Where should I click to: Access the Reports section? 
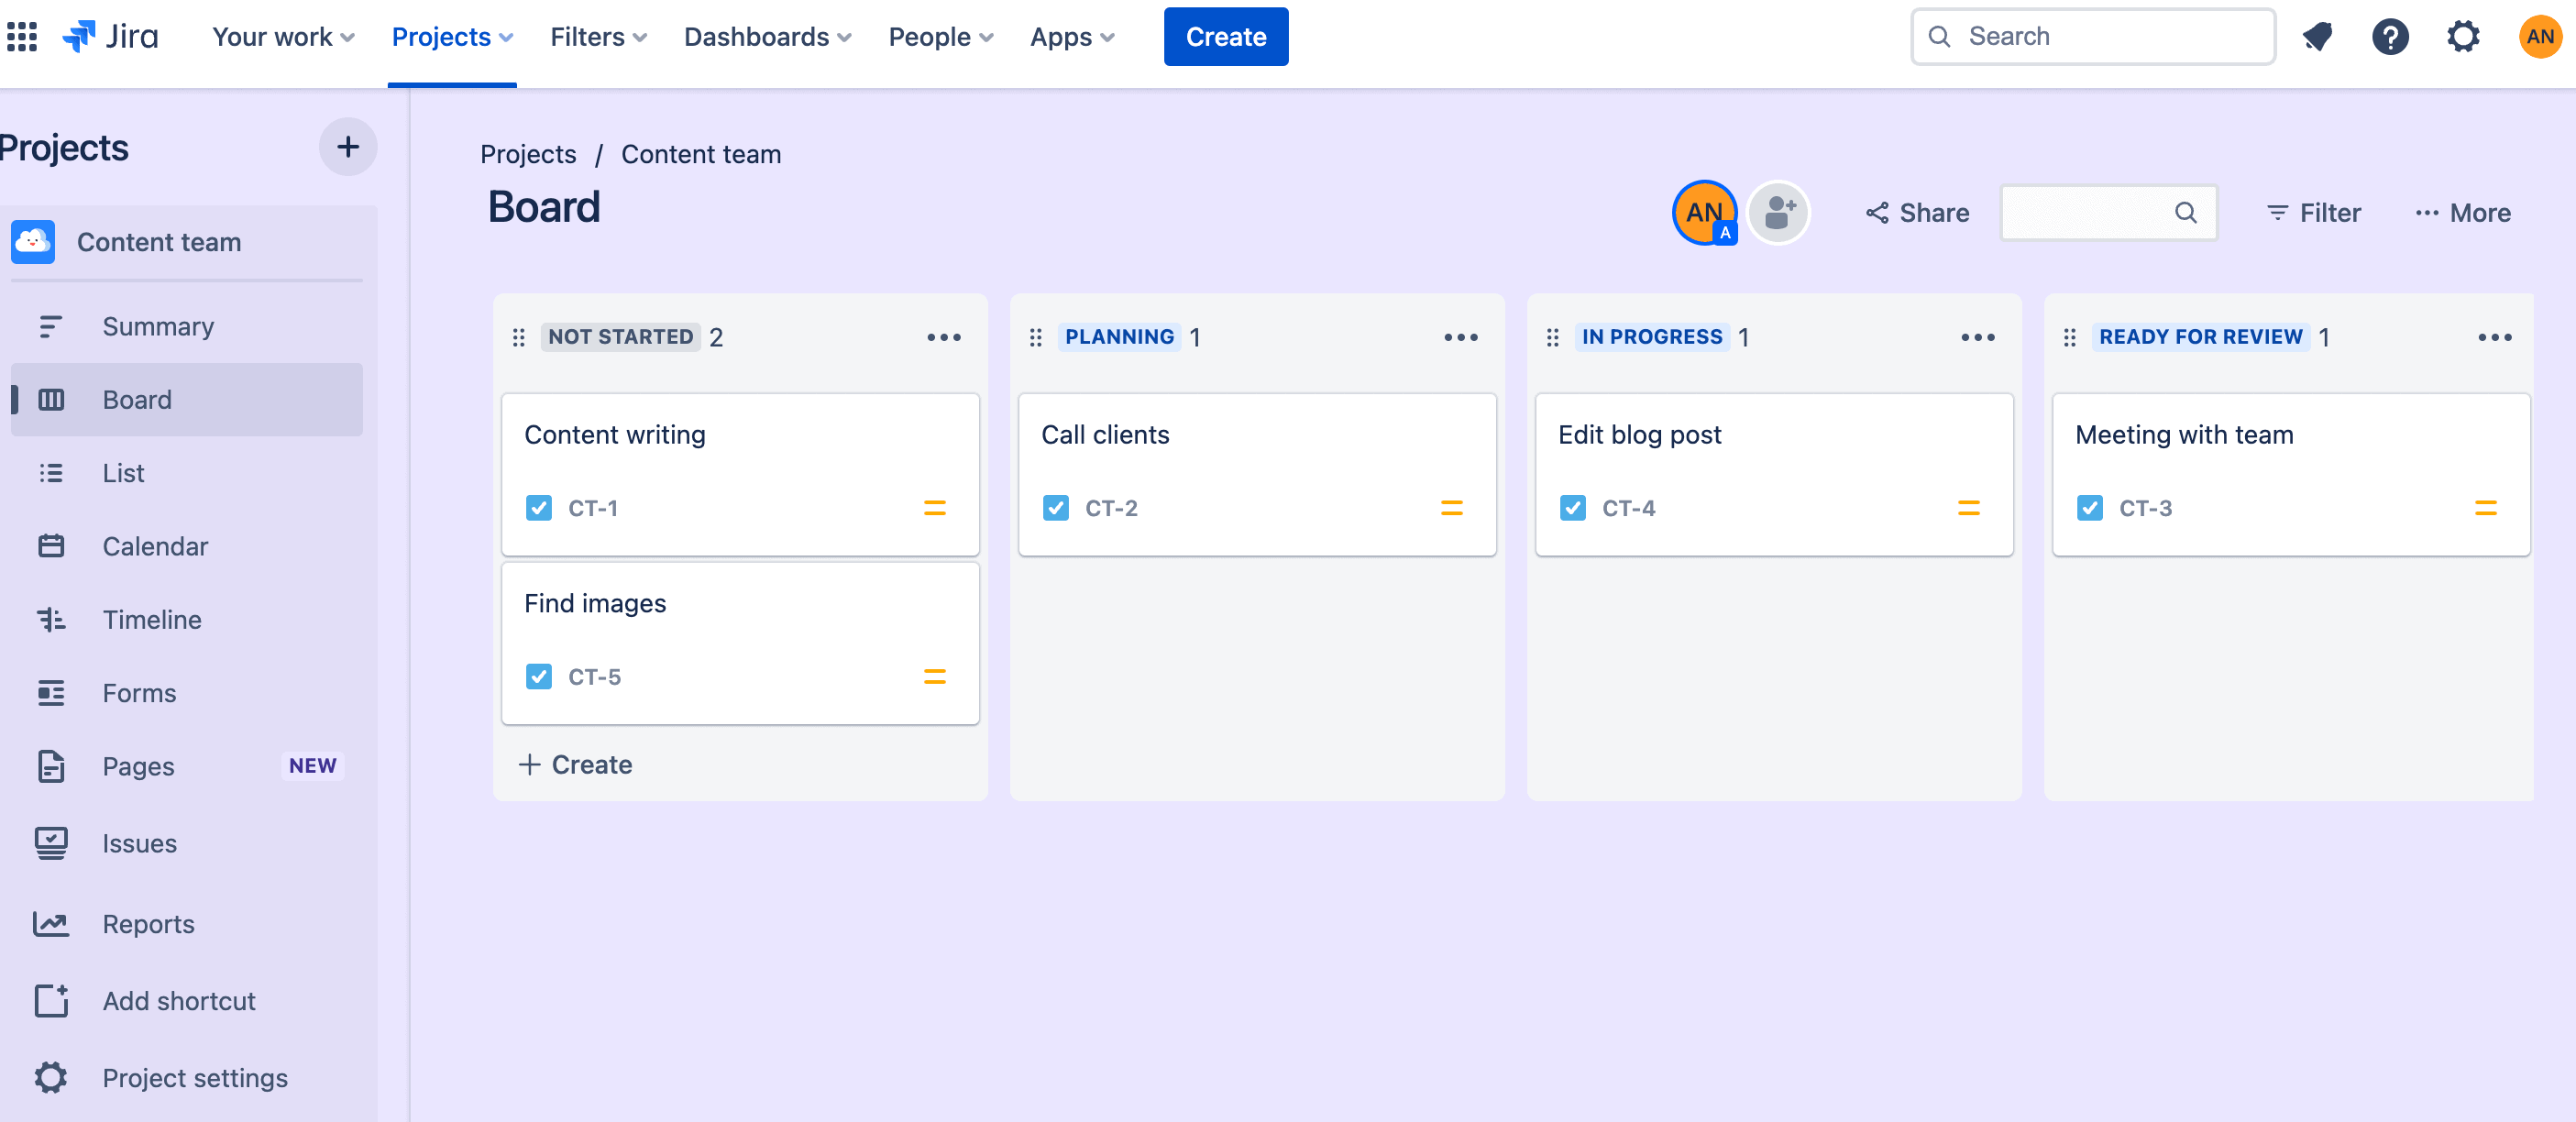click(148, 921)
